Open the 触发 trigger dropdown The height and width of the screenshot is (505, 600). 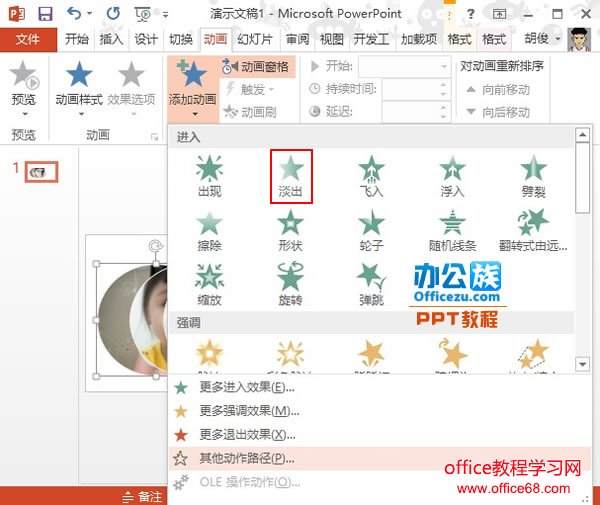(251, 90)
